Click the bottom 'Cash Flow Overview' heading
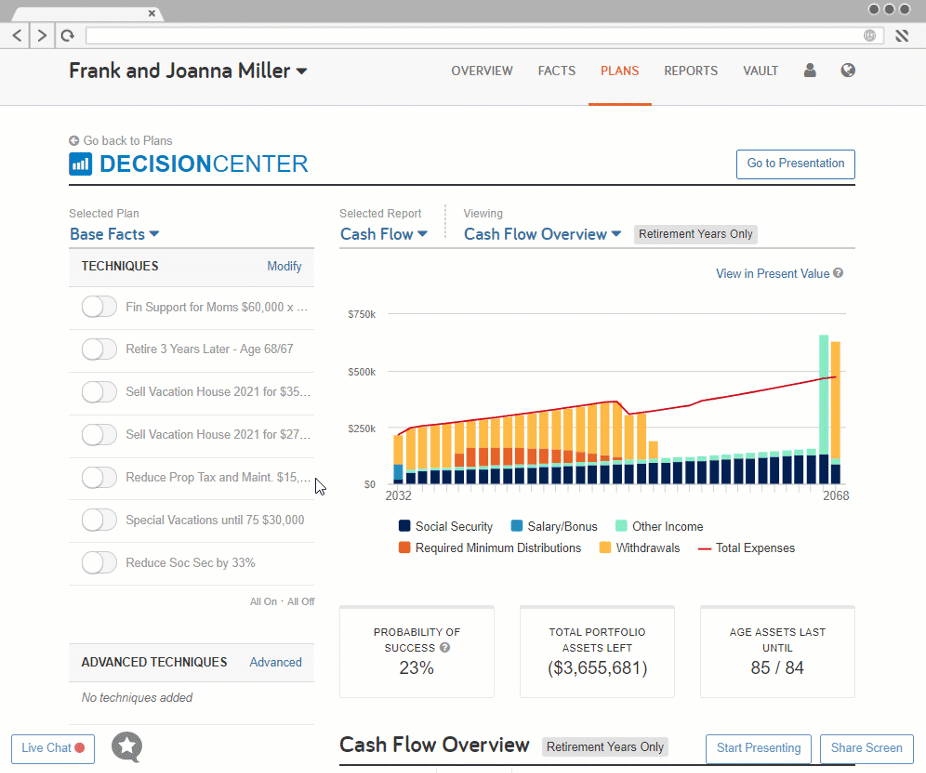 coord(434,745)
